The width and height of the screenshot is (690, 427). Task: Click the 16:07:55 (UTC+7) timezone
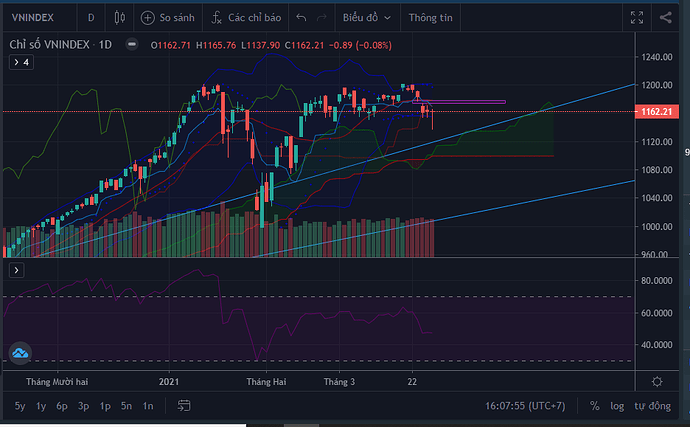(x=525, y=406)
